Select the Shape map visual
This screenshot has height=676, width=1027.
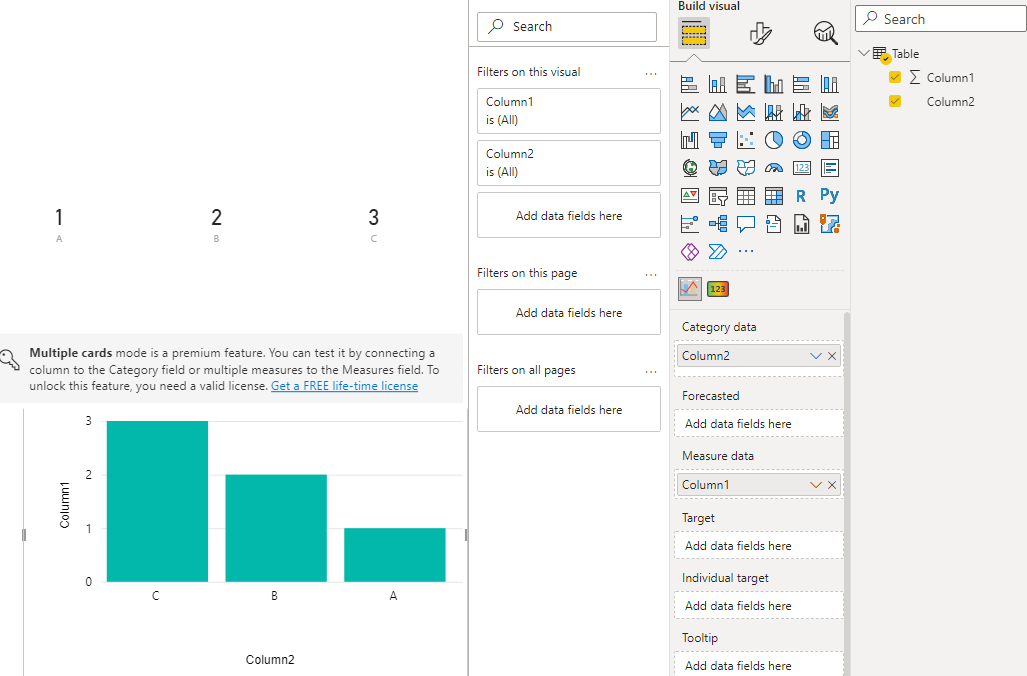[x=745, y=168]
